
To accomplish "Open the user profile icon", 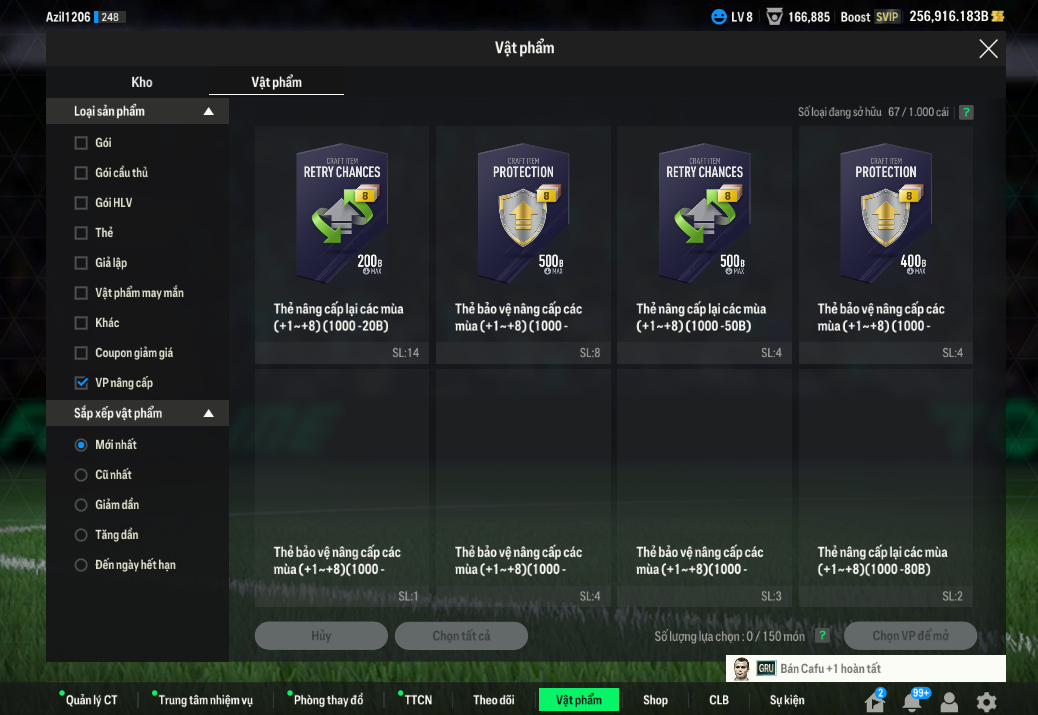I will 949,702.
